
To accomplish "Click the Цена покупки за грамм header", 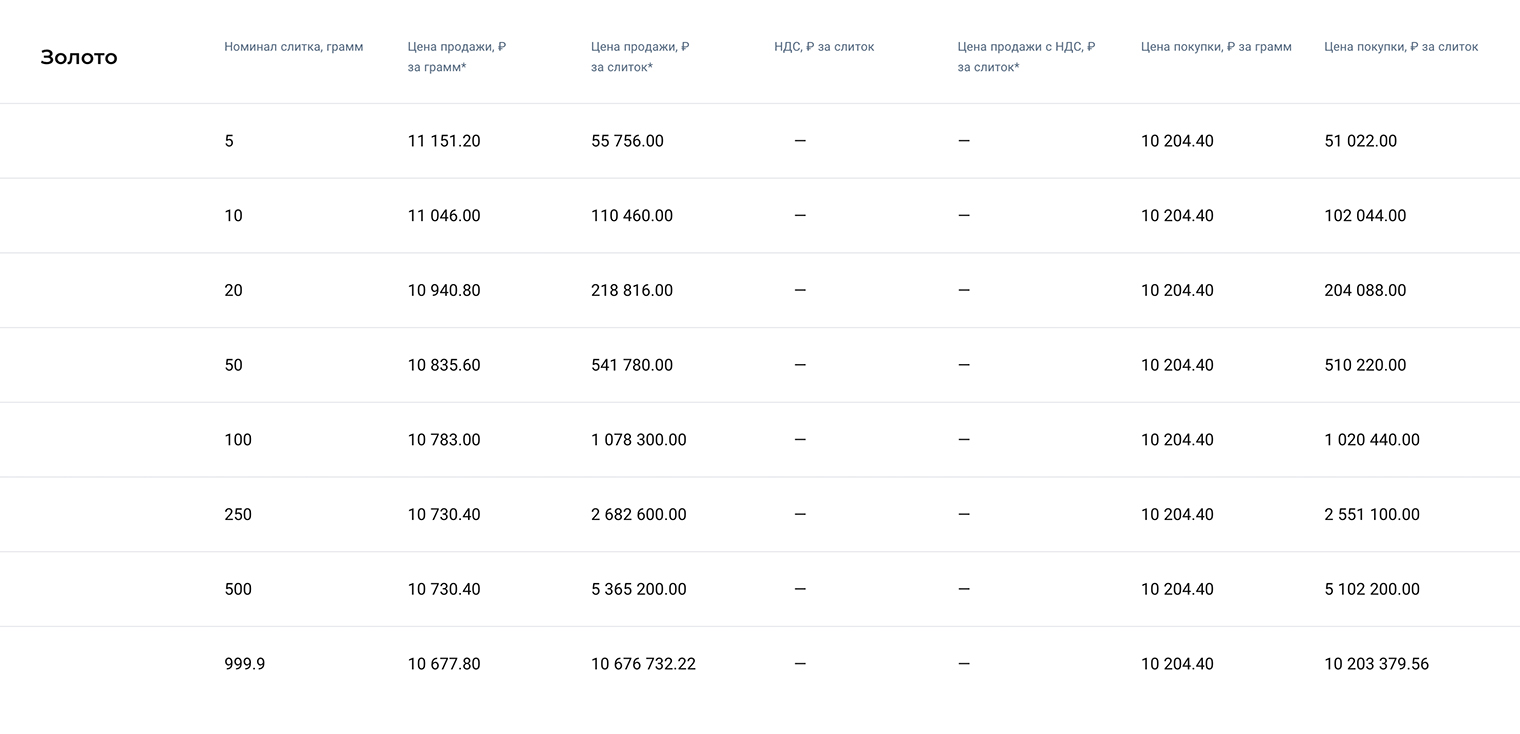I will click(1216, 47).
